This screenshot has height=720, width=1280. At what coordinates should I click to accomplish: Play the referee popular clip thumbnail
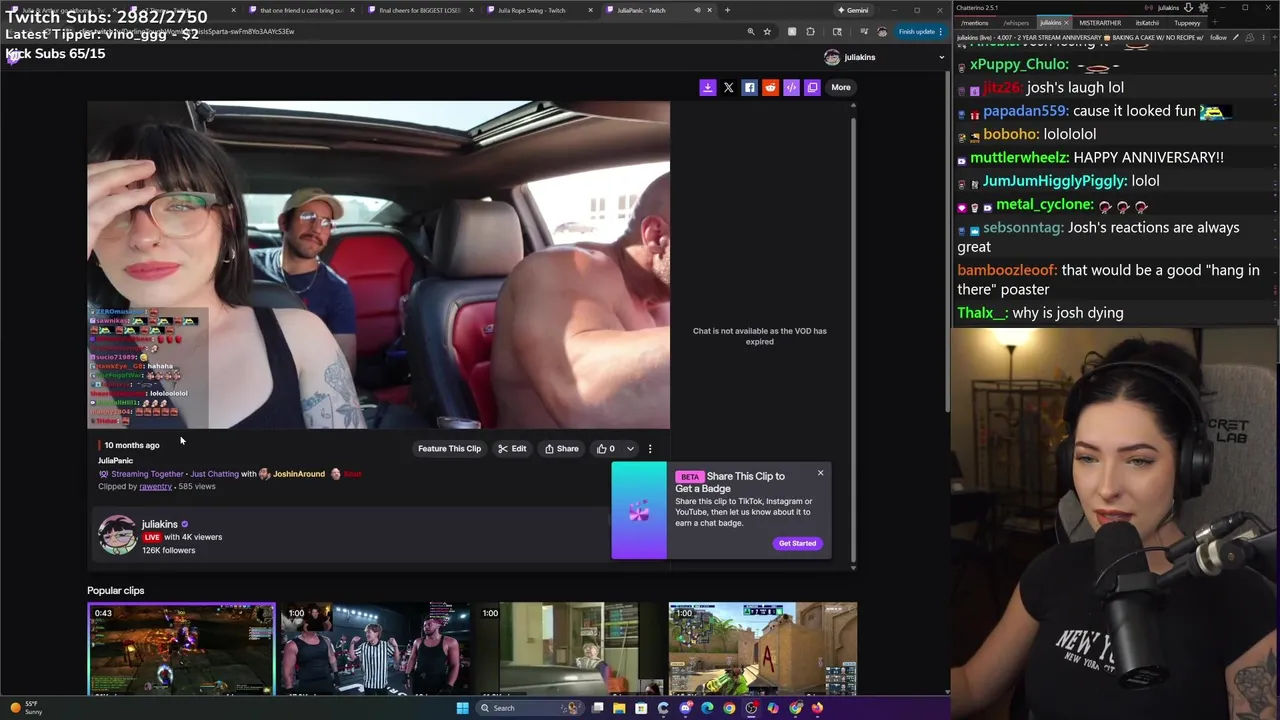pos(376,649)
